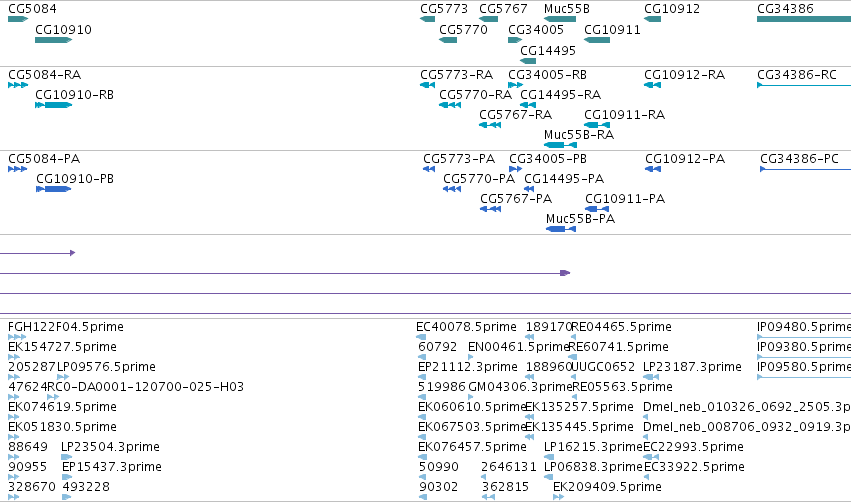Screen dimensions: 851x502
Task: Click transcript CG5767-RA
Action: tap(516, 115)
